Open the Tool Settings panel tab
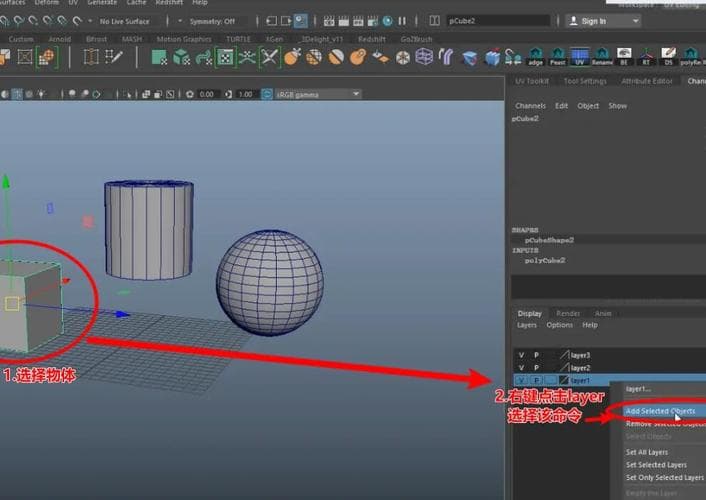 pos(585,81)
